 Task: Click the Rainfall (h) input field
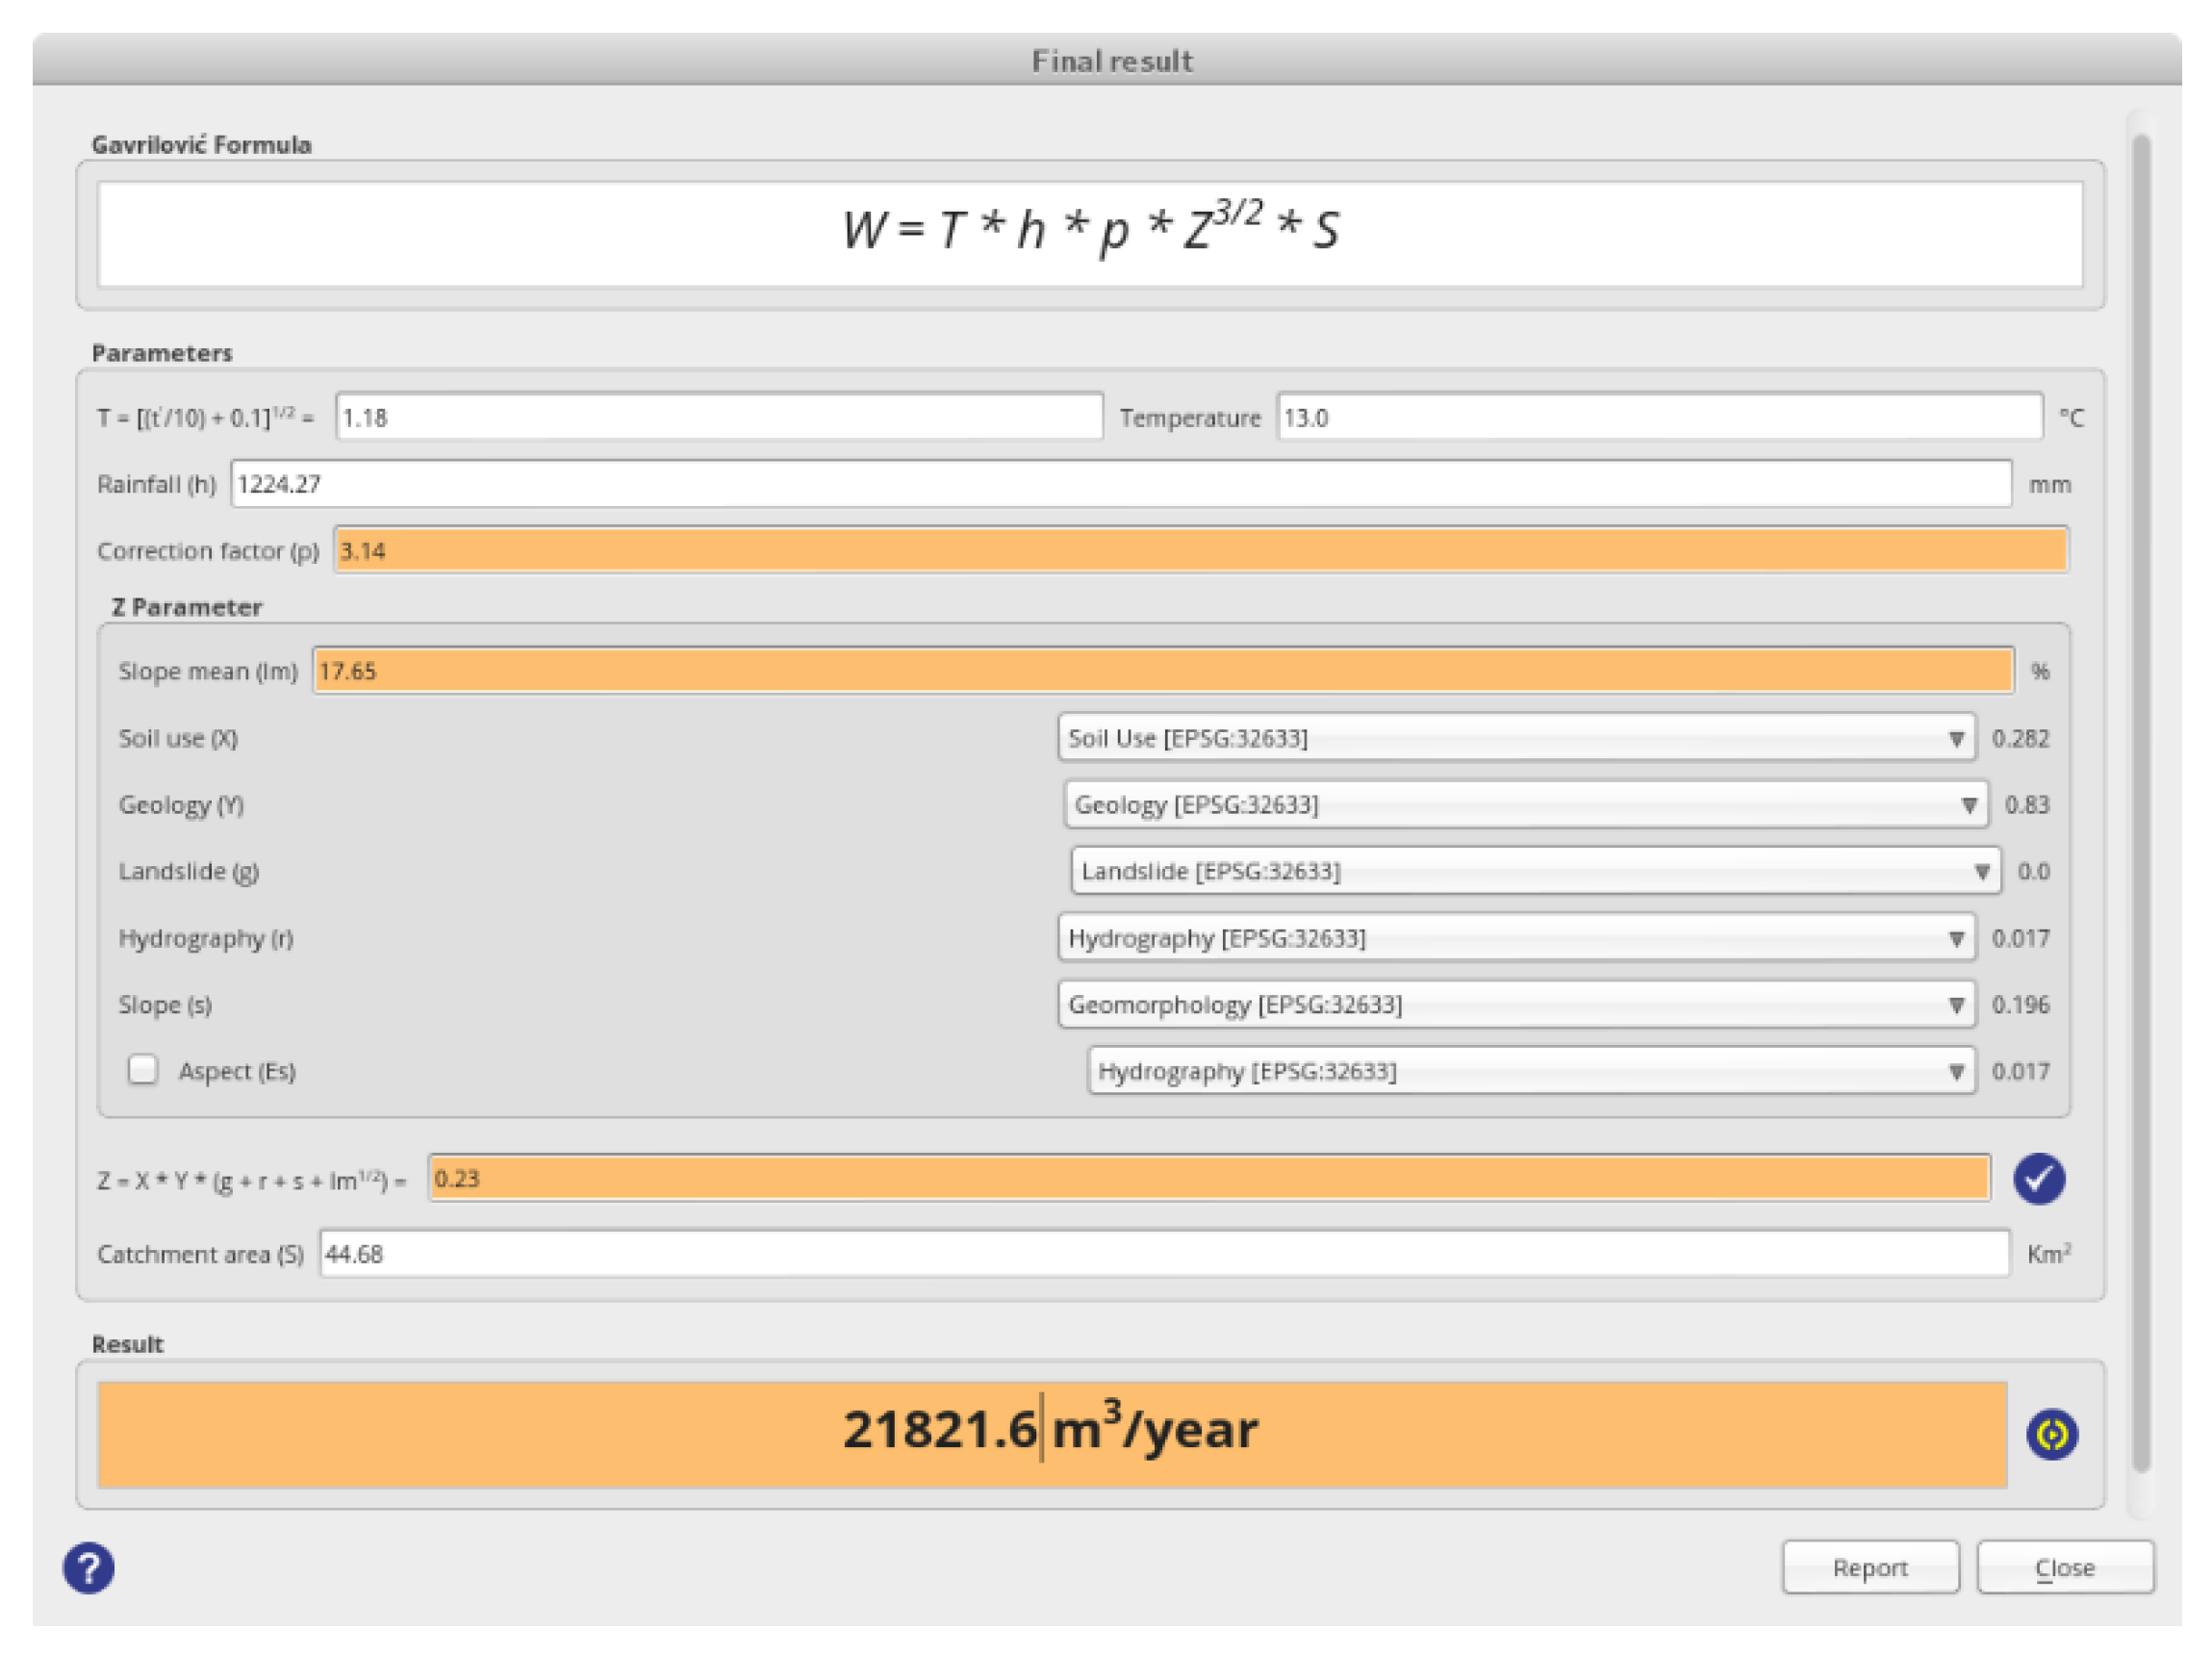(1121, 484)
